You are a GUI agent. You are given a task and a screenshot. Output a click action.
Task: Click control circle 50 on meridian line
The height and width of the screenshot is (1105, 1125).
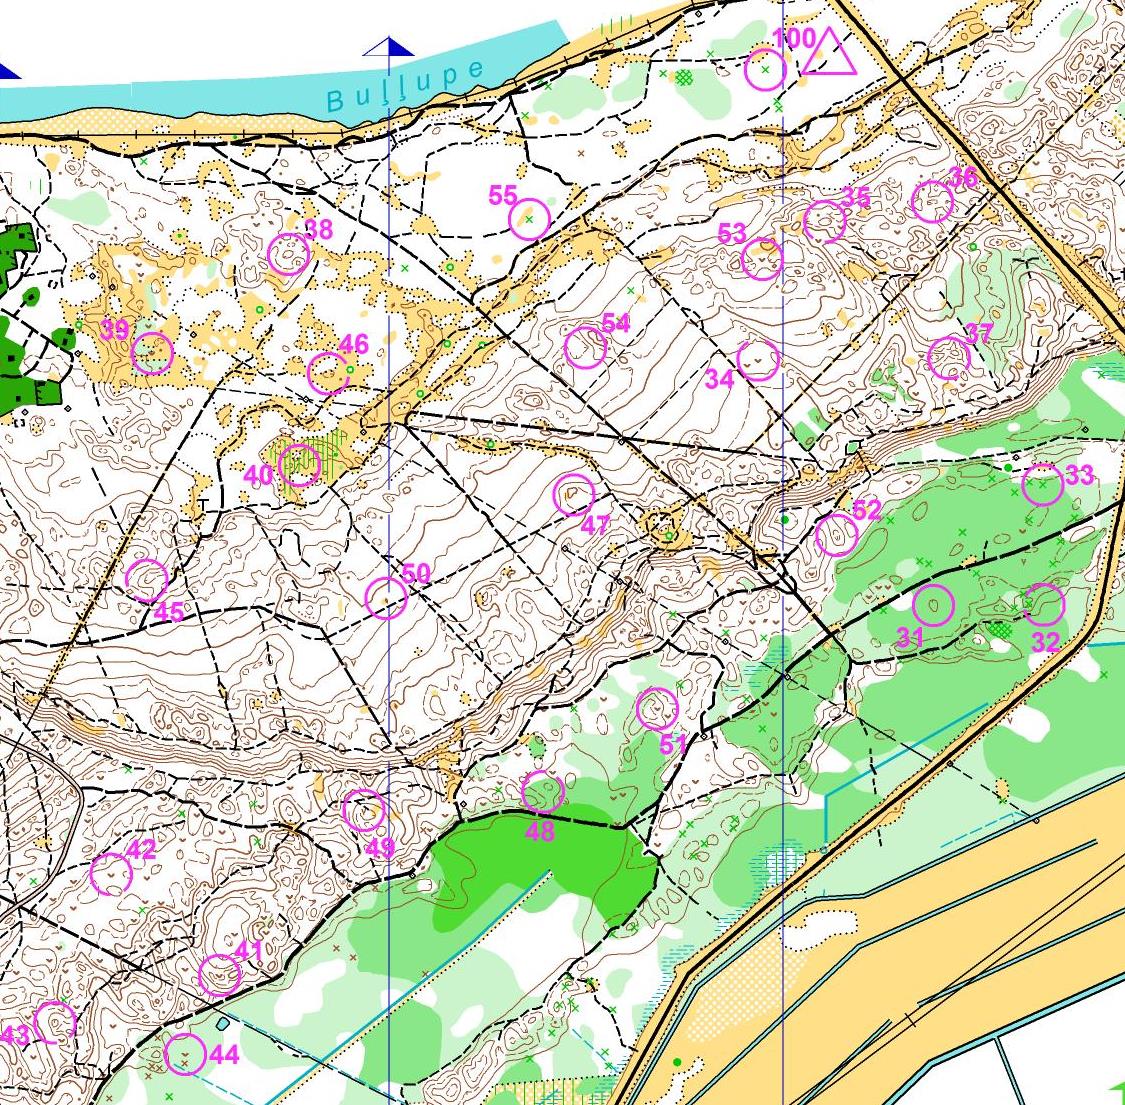pyautogui.click(x=386, y=598)
